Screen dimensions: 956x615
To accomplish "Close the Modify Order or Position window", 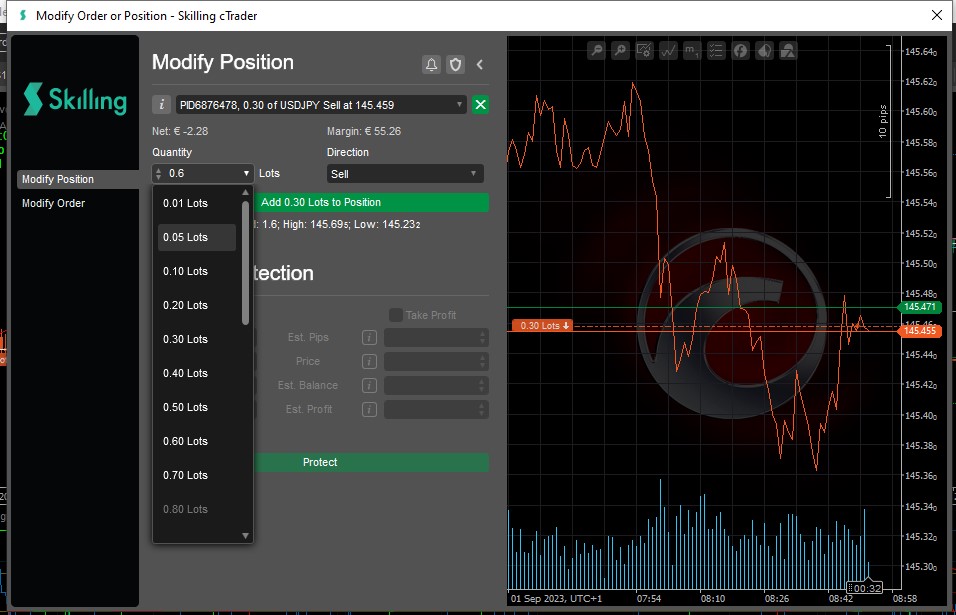I will pyautogui.click(x=937, y=15).
